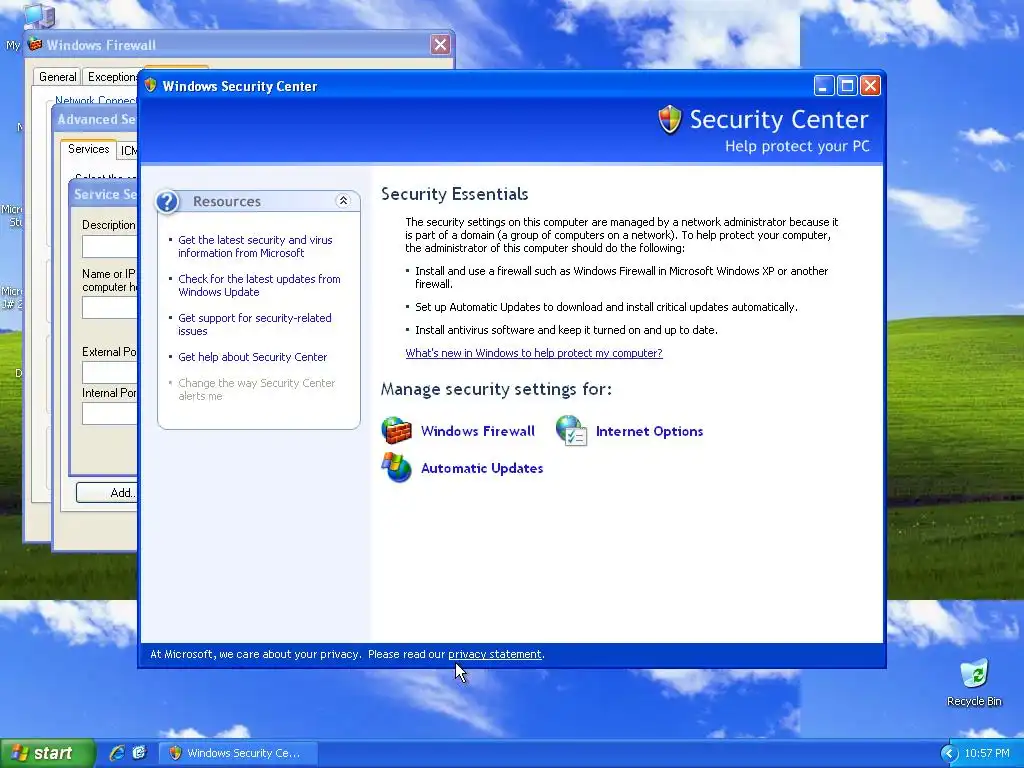Check for latest updates from Windows Update
The height and width of the screenshot is (768, 1024).
click(259, 285)
